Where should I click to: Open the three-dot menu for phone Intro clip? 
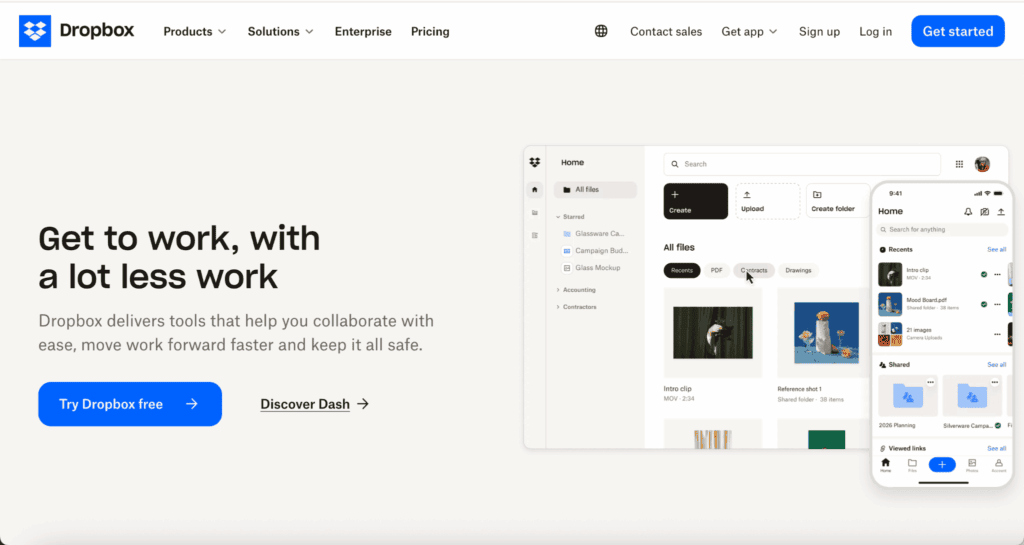(x=997, y=275)
